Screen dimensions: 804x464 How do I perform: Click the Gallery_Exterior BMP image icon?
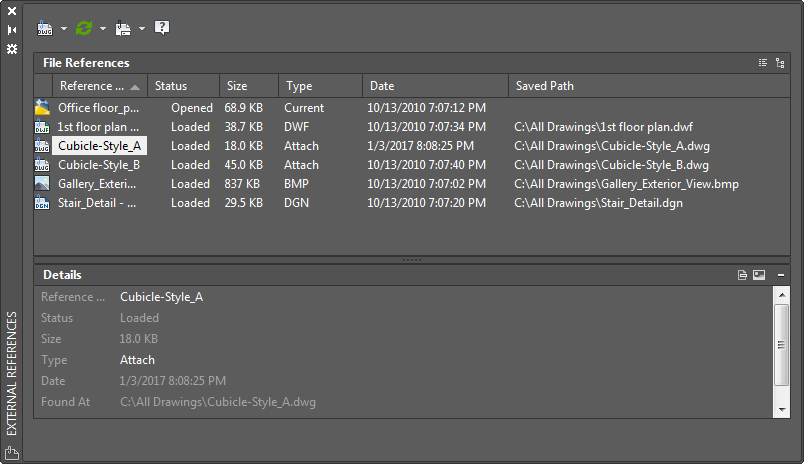[x=42, y=184]
